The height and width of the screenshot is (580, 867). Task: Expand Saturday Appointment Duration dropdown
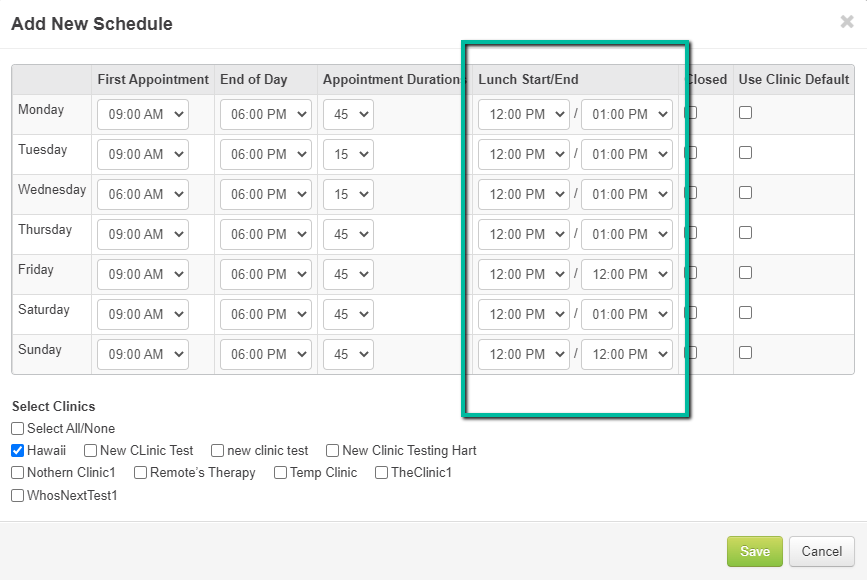coord(348,315)
